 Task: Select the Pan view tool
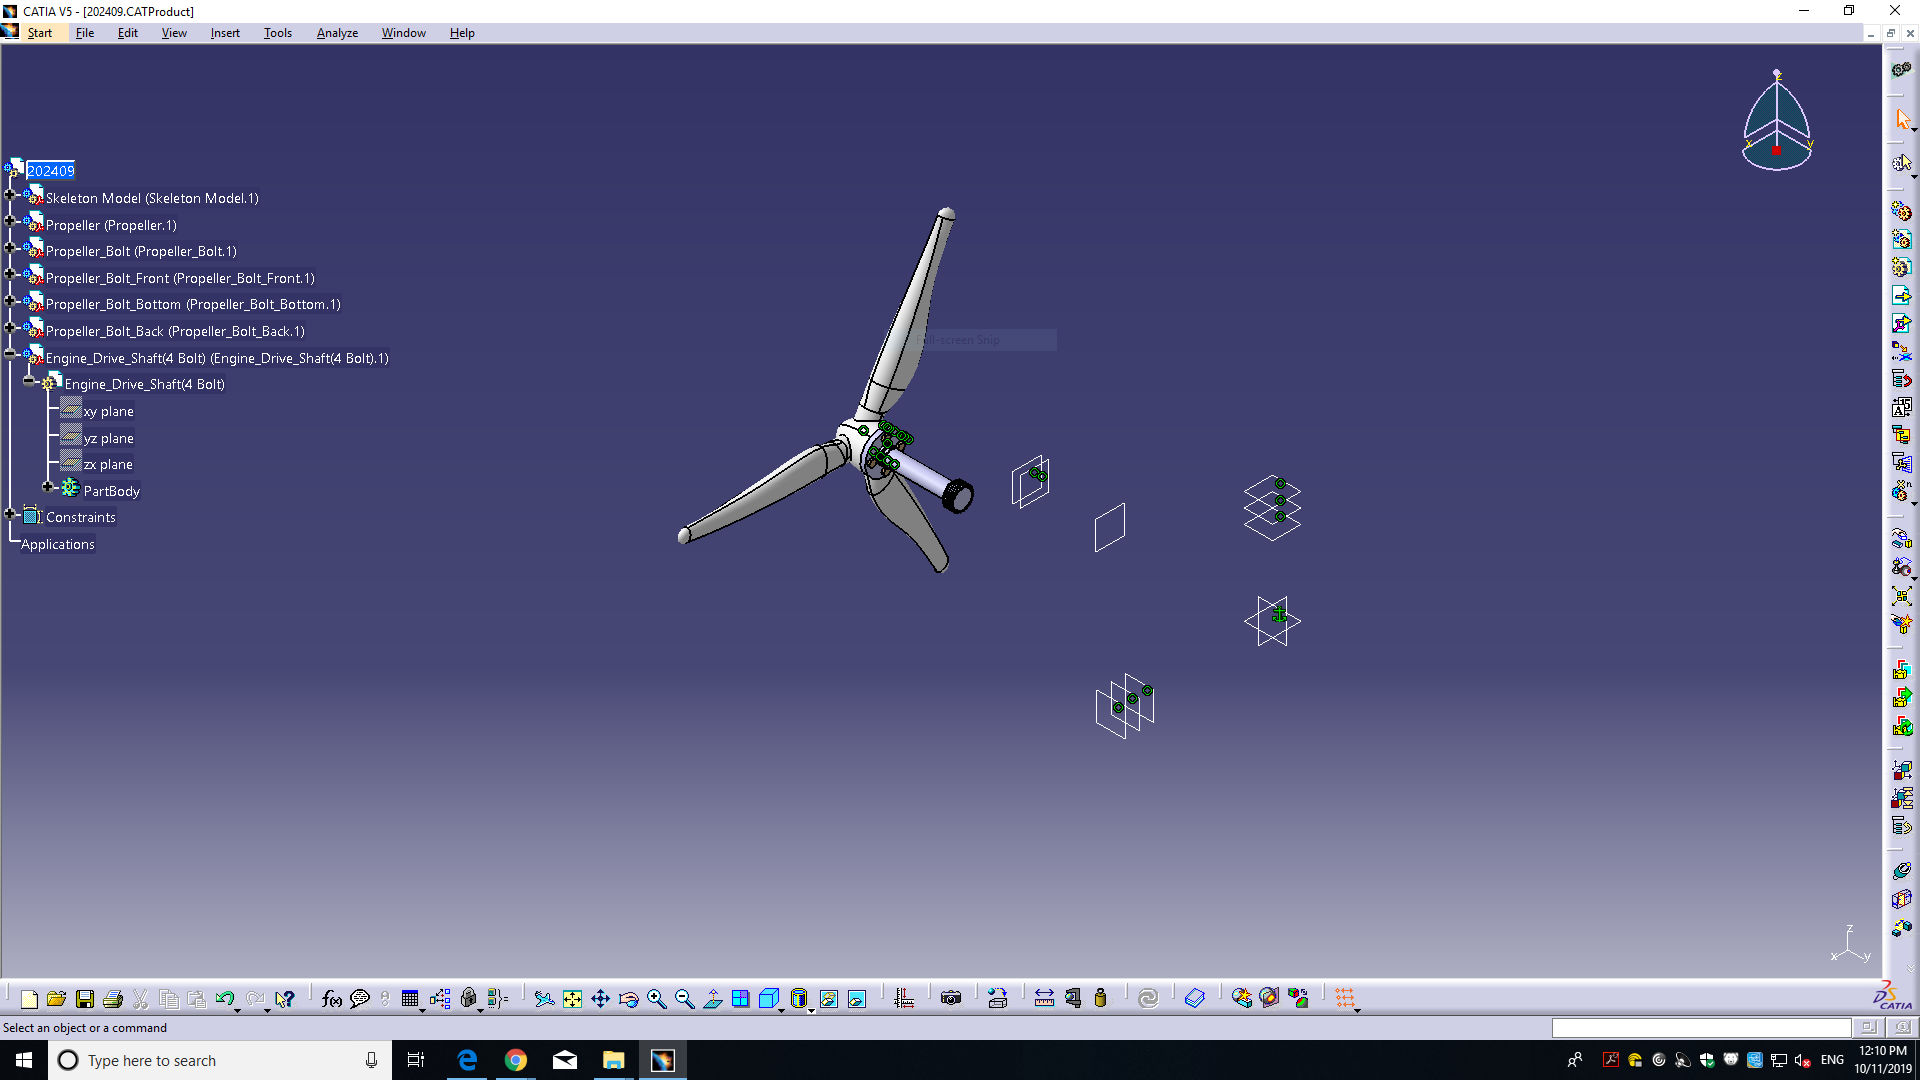pyautogui.click(x=600, y=998)
